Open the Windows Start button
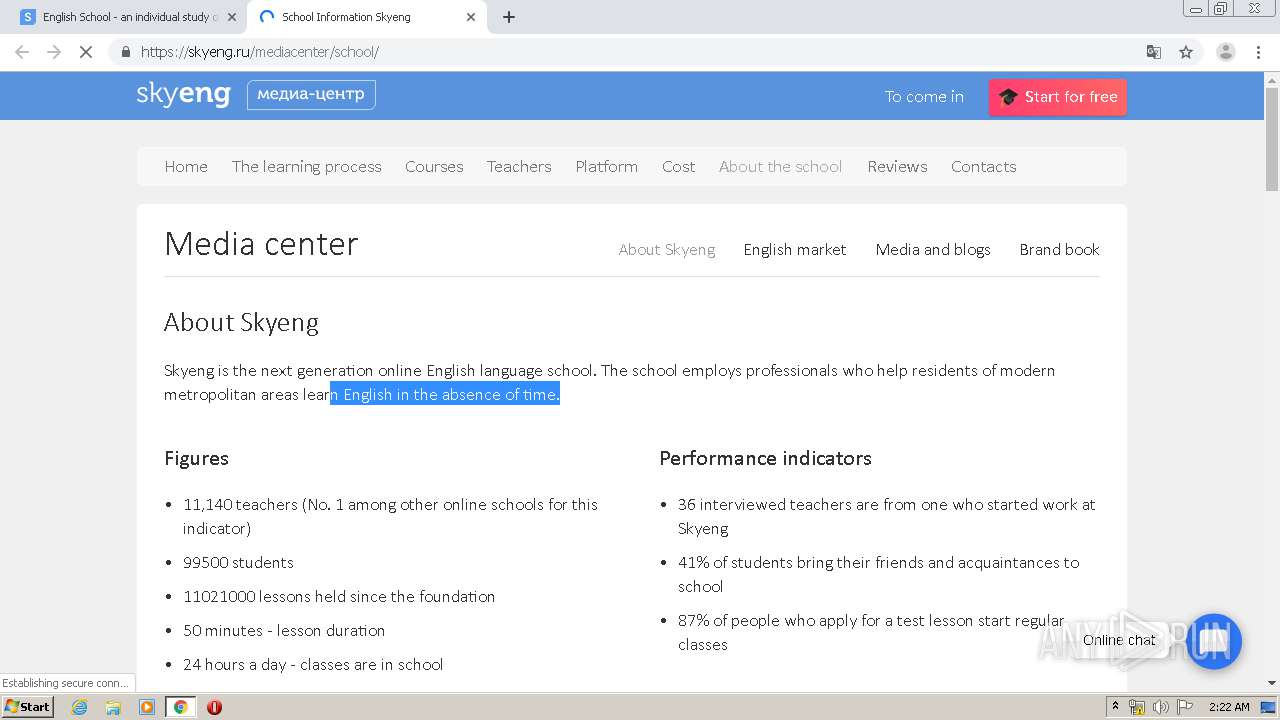This screenshot has height=720, width=1280. pos(27,707)
